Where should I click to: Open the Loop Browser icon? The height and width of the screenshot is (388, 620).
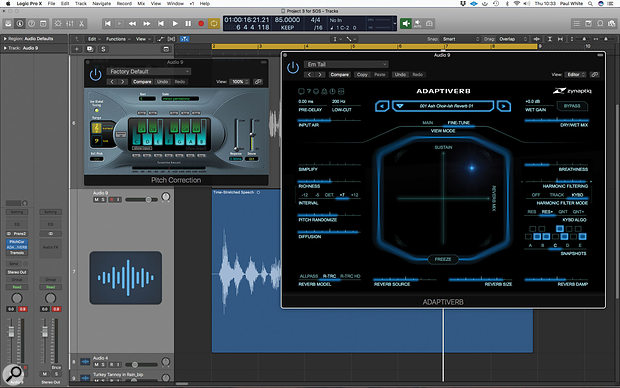[x=600, y=24]
